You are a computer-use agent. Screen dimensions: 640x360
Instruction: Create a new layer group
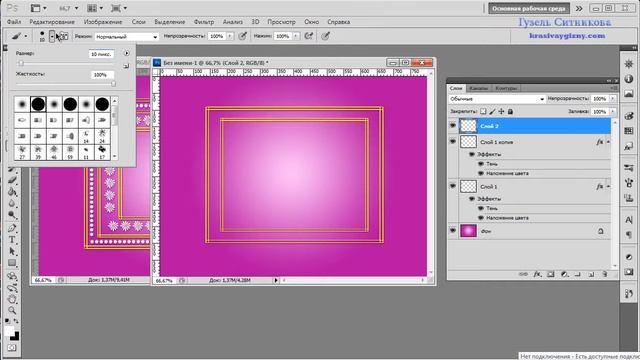coord(578,274)
